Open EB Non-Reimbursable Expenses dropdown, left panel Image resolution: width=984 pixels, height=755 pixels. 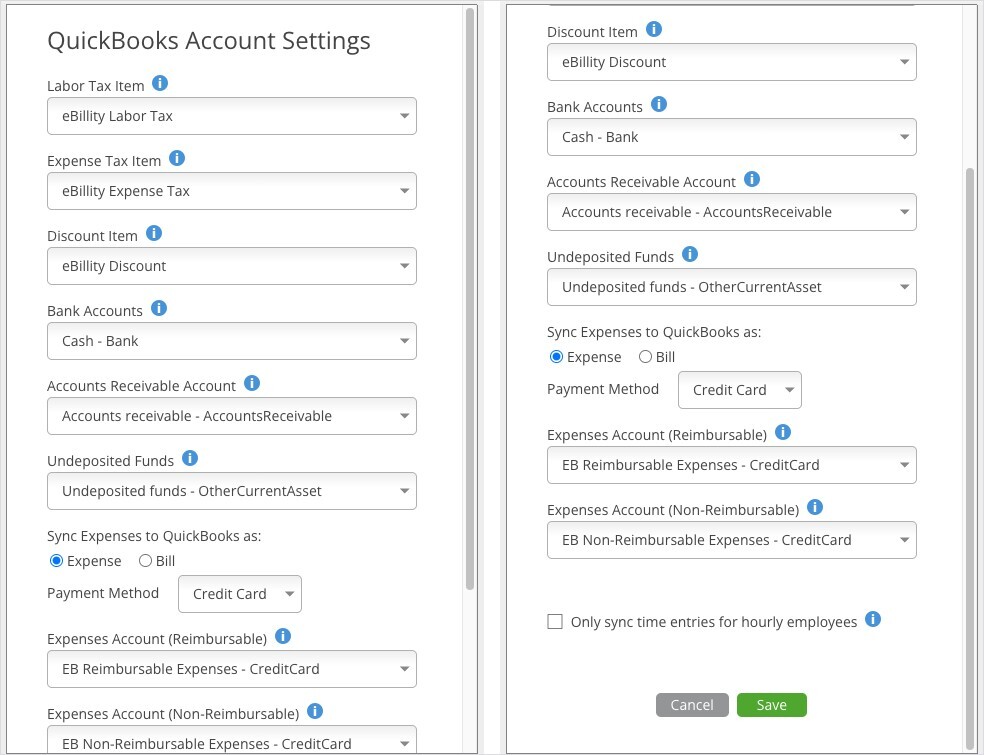232,739
